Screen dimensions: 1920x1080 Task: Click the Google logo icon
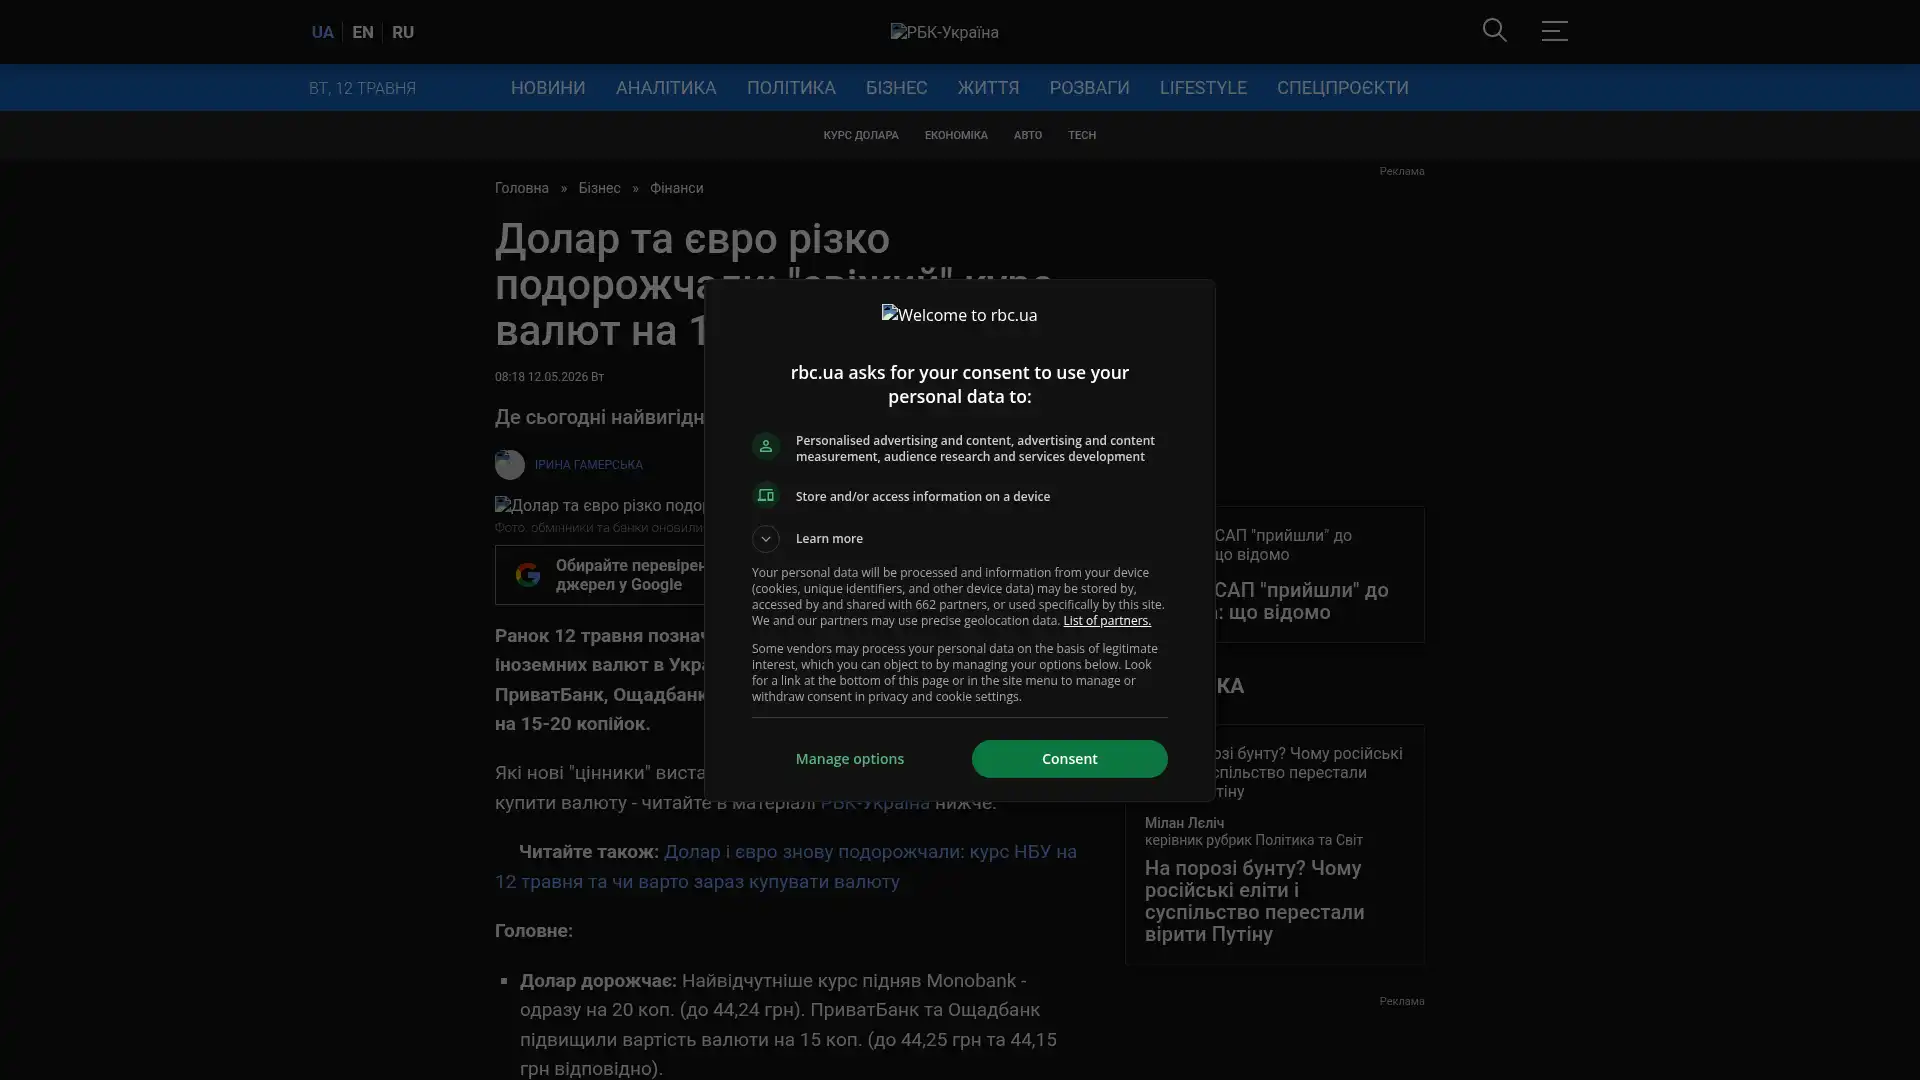coord(528,575)
